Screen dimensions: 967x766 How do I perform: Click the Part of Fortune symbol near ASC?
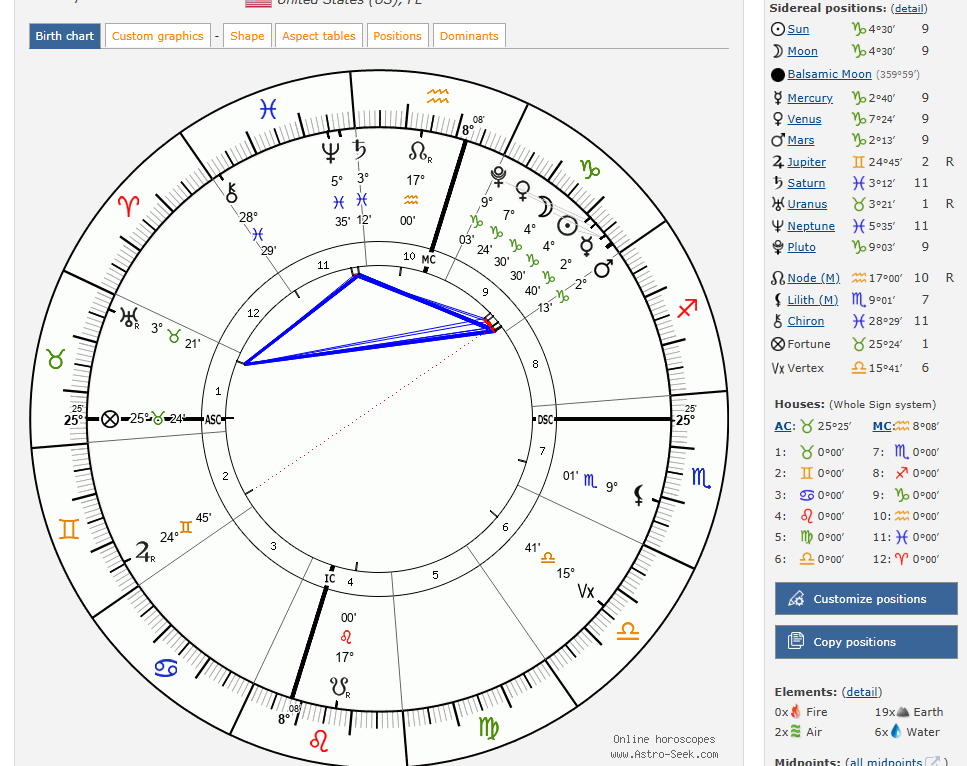click(x=110, y=419)
